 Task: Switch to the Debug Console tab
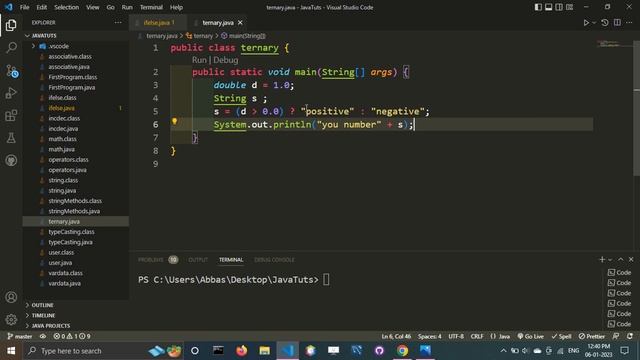pyautogui.click(x=274, y=260)
